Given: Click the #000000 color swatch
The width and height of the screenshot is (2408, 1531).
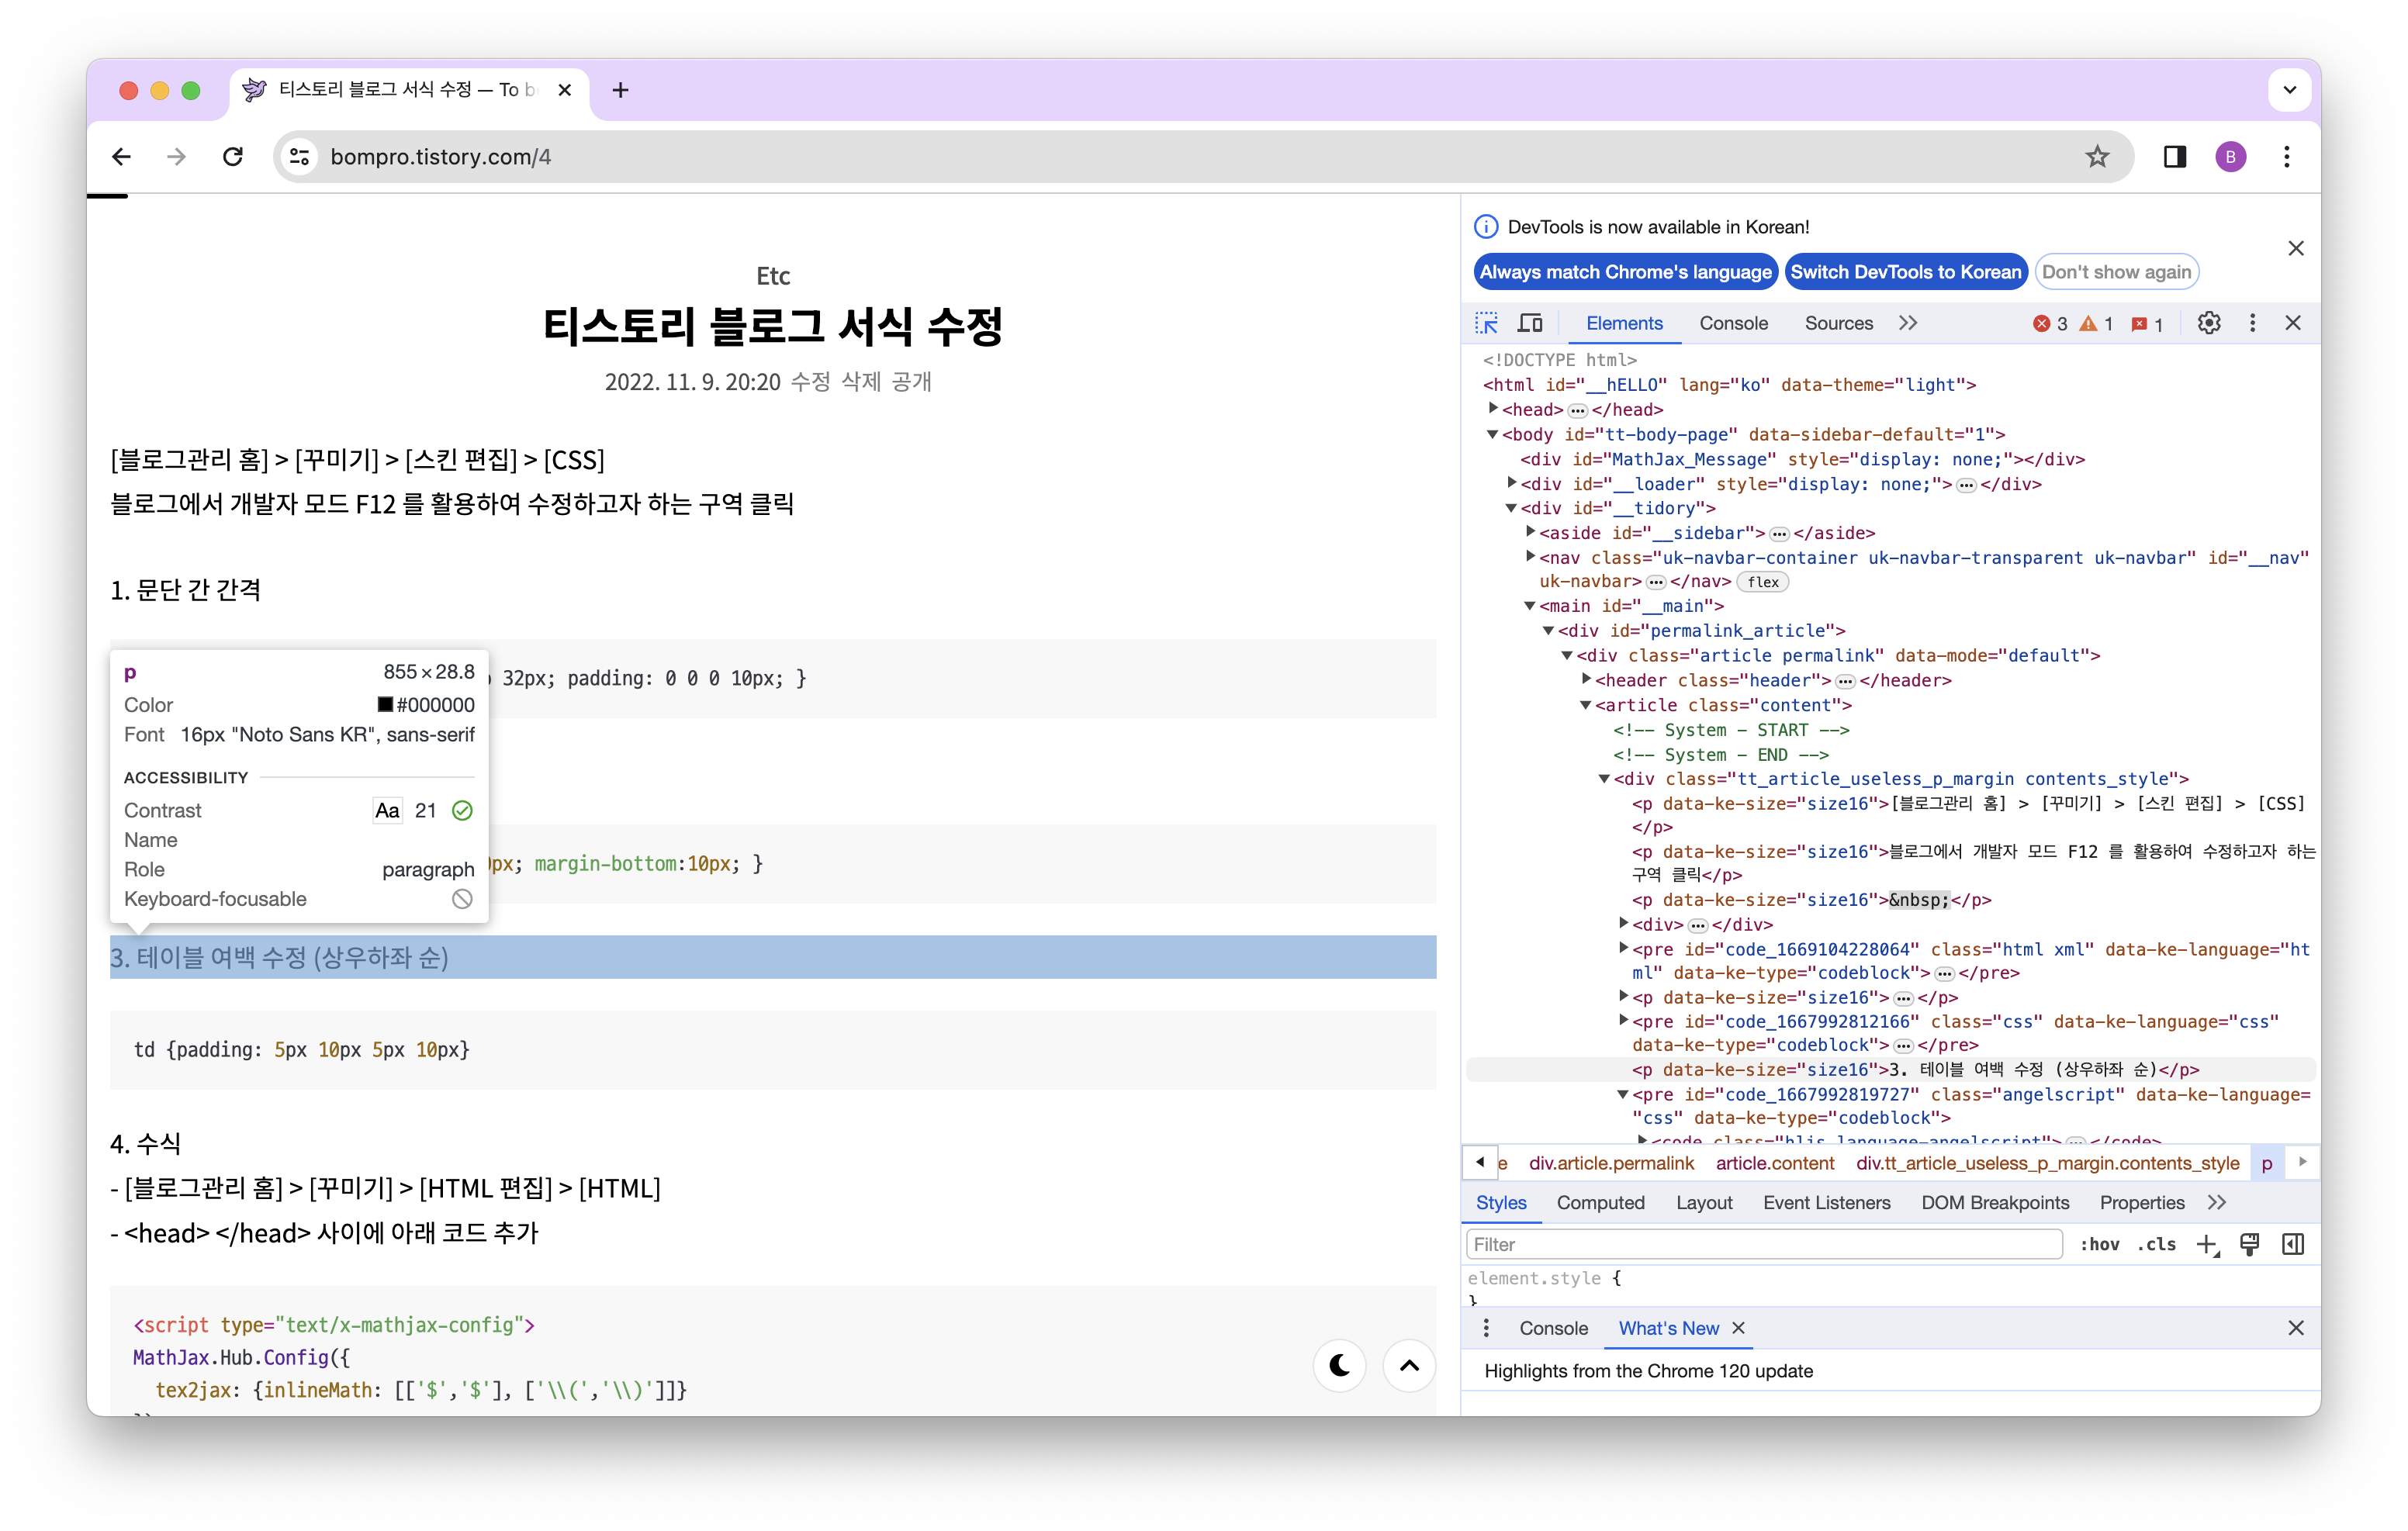Looking at the screenshot, I should click(x=385, y=705).
